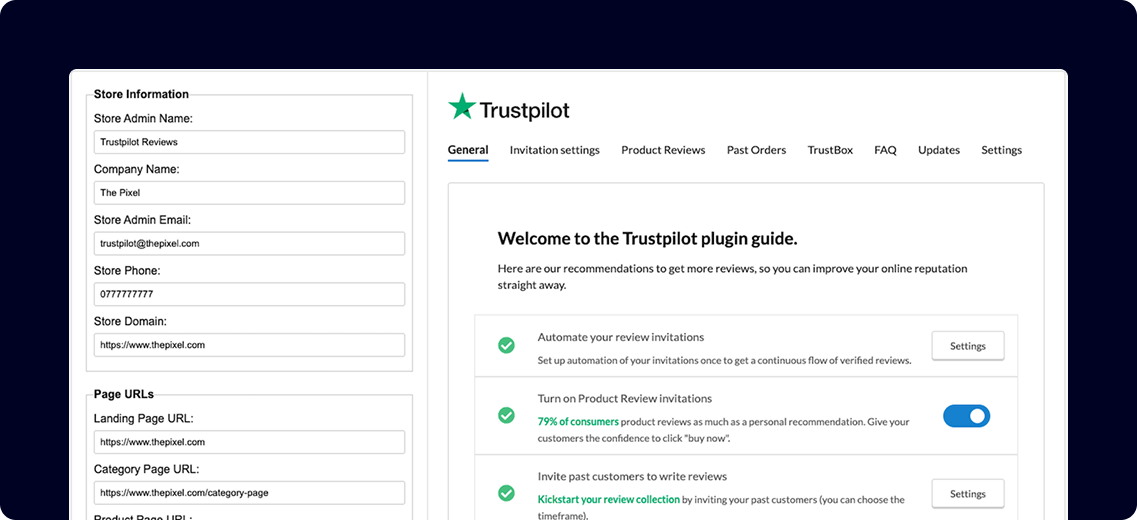Open the FAQ tab
Viewport: 1137px width, 520px height.
(885, 150)
